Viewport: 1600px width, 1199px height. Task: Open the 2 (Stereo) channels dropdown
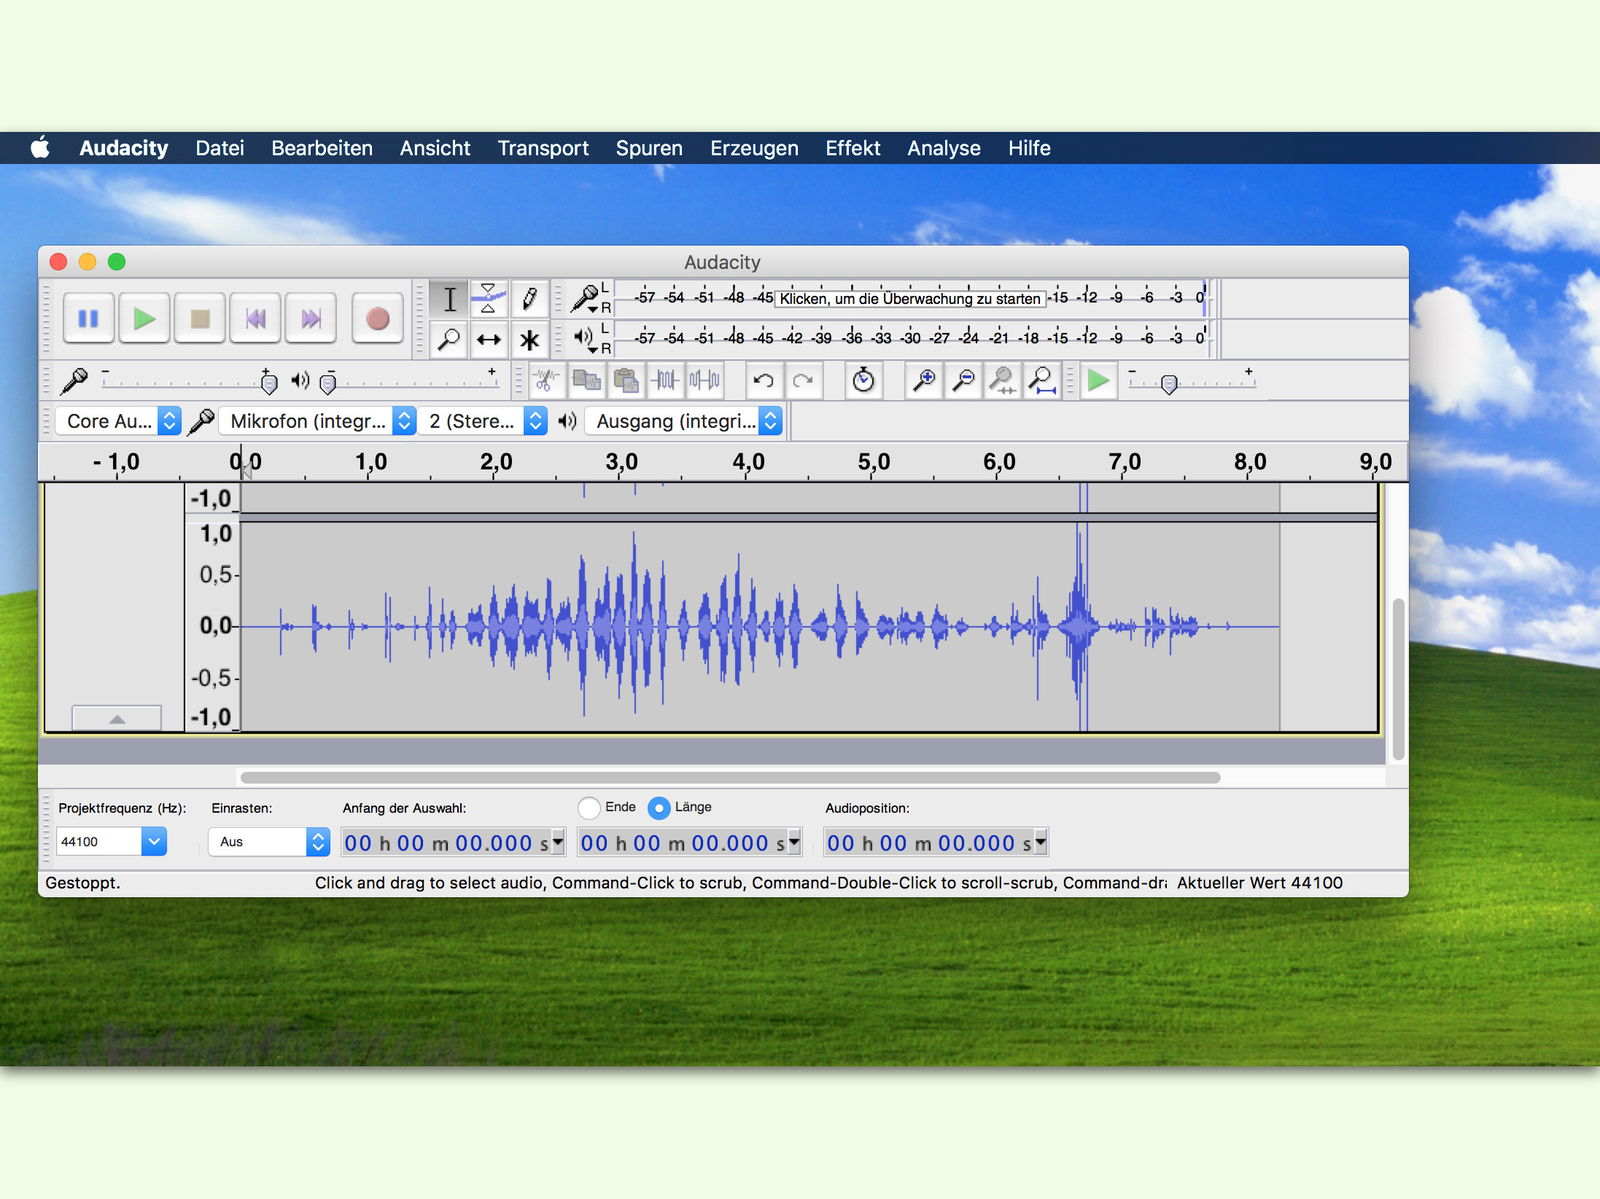(x=483, y=421)
